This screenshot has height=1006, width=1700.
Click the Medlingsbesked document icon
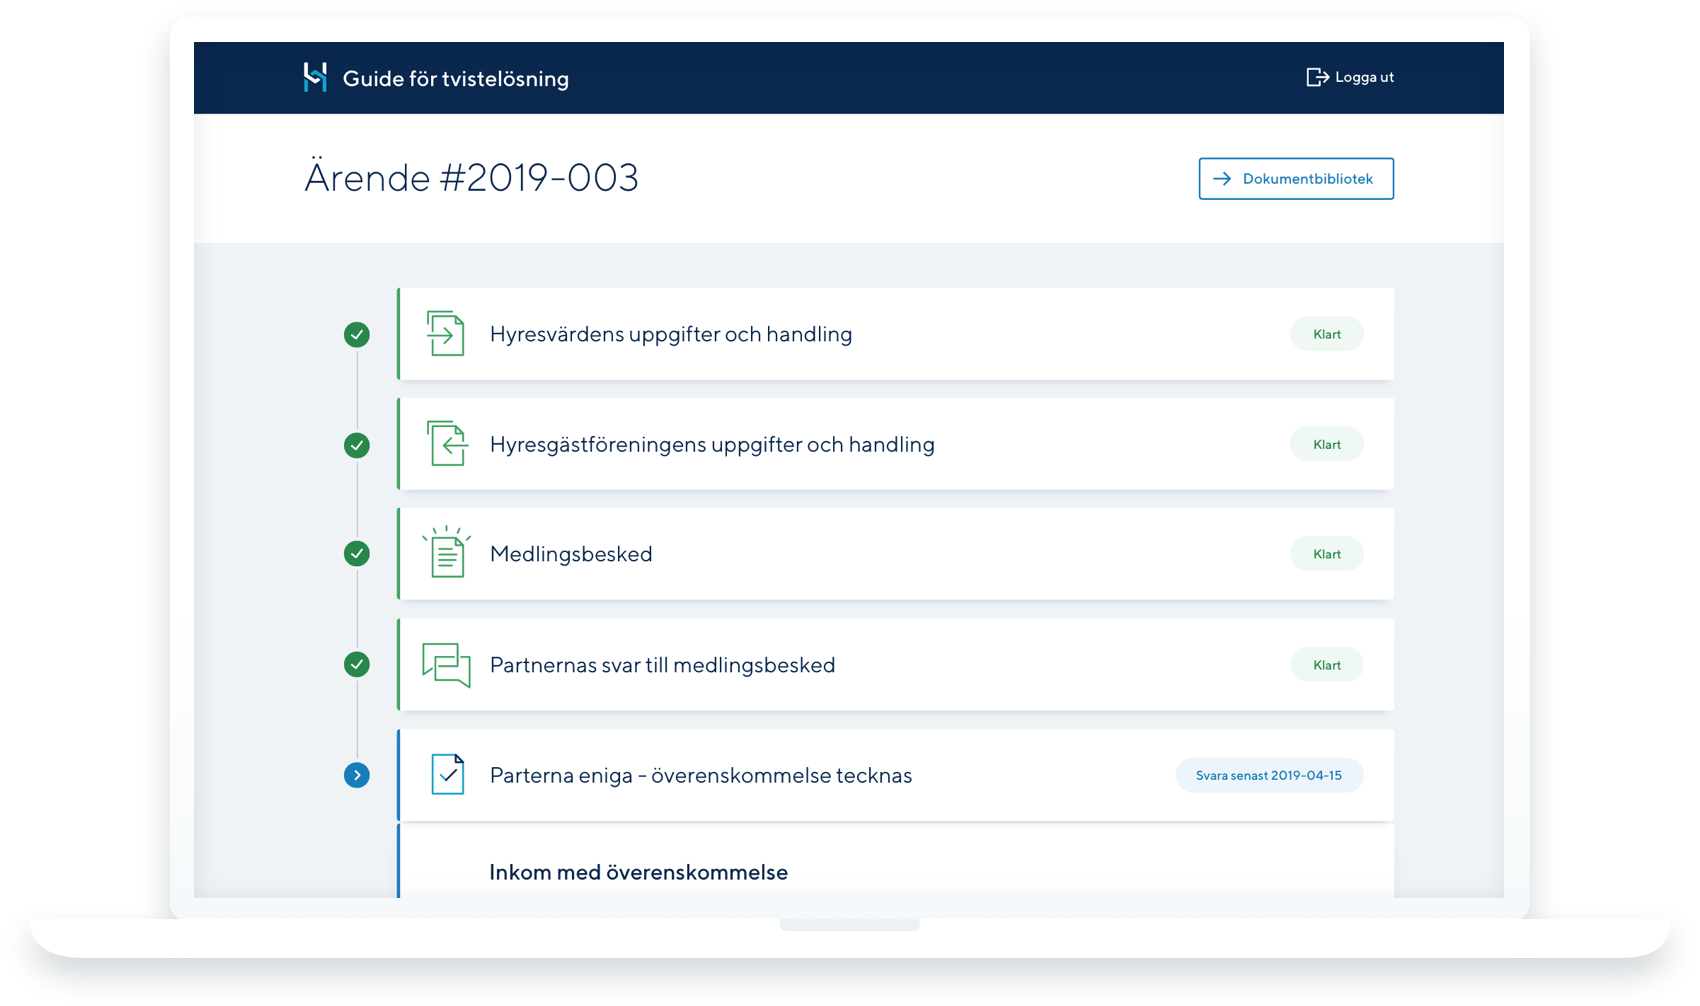click(x=447, y=553)
